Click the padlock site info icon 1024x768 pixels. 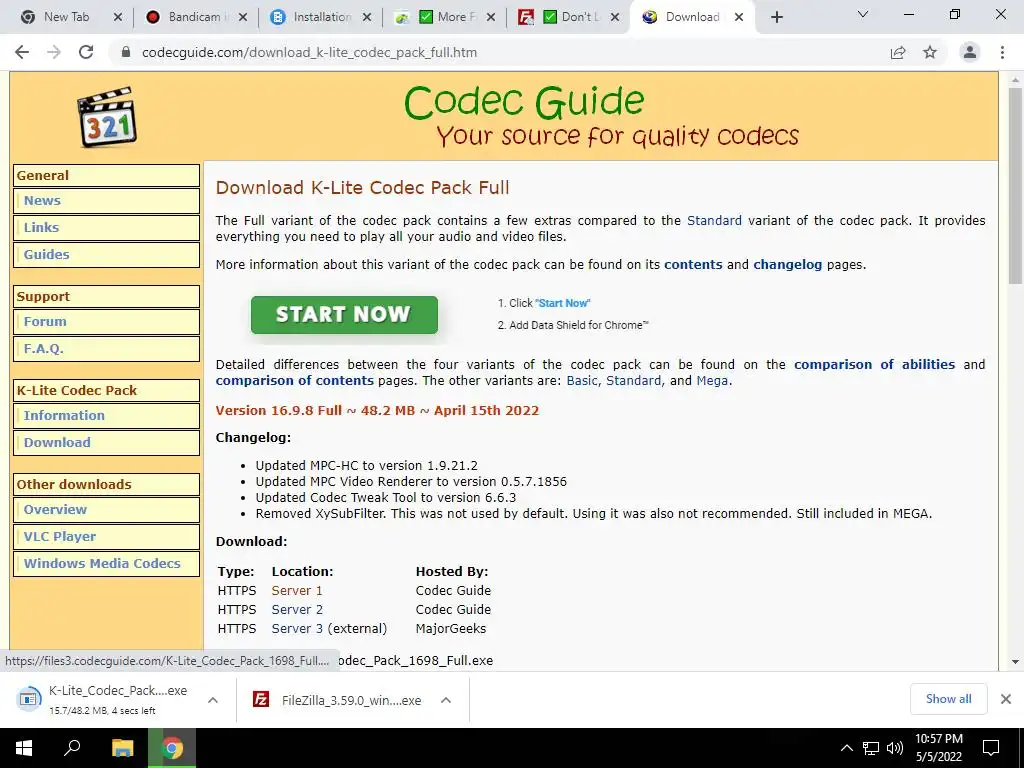coord(126,52)
